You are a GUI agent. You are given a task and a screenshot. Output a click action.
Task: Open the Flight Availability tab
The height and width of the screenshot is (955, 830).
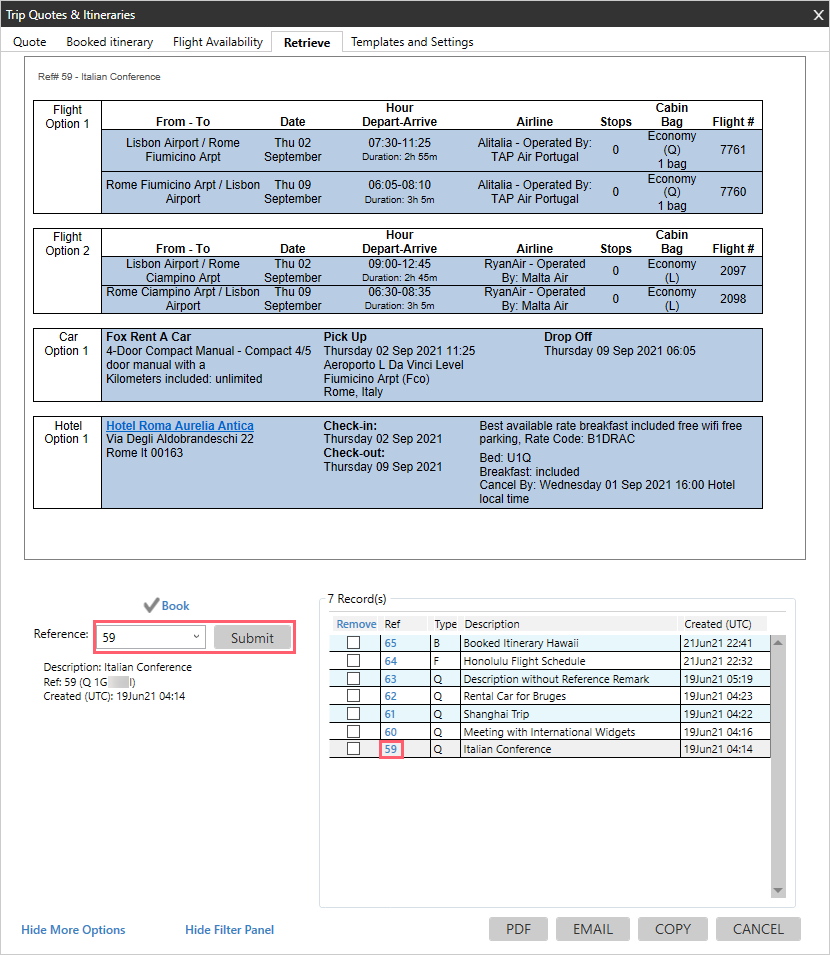pos(217,42)
